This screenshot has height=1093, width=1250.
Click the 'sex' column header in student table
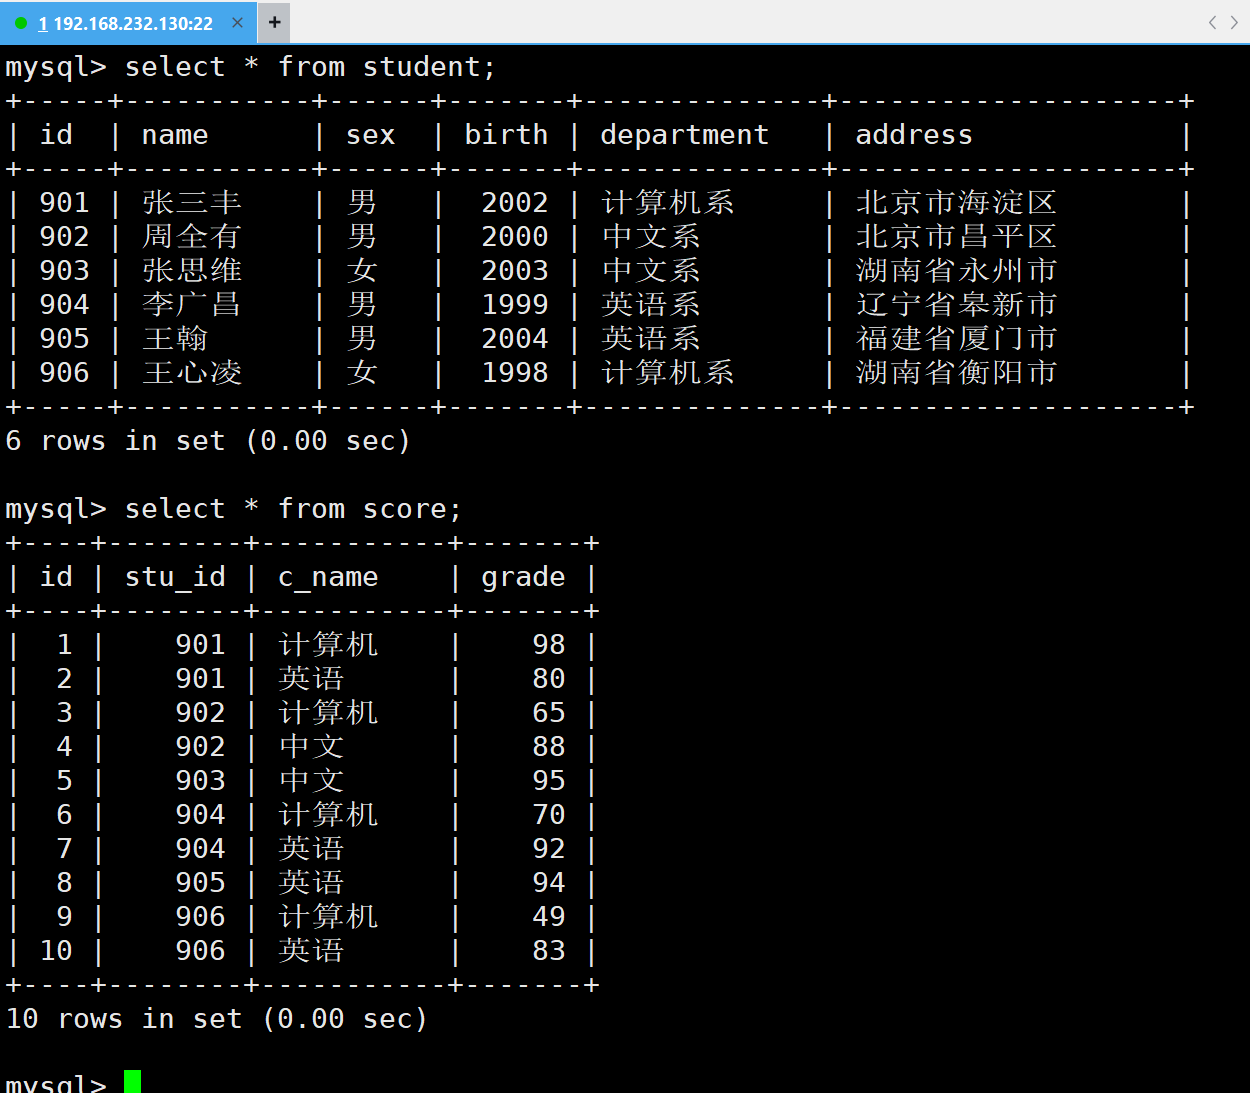370,135
